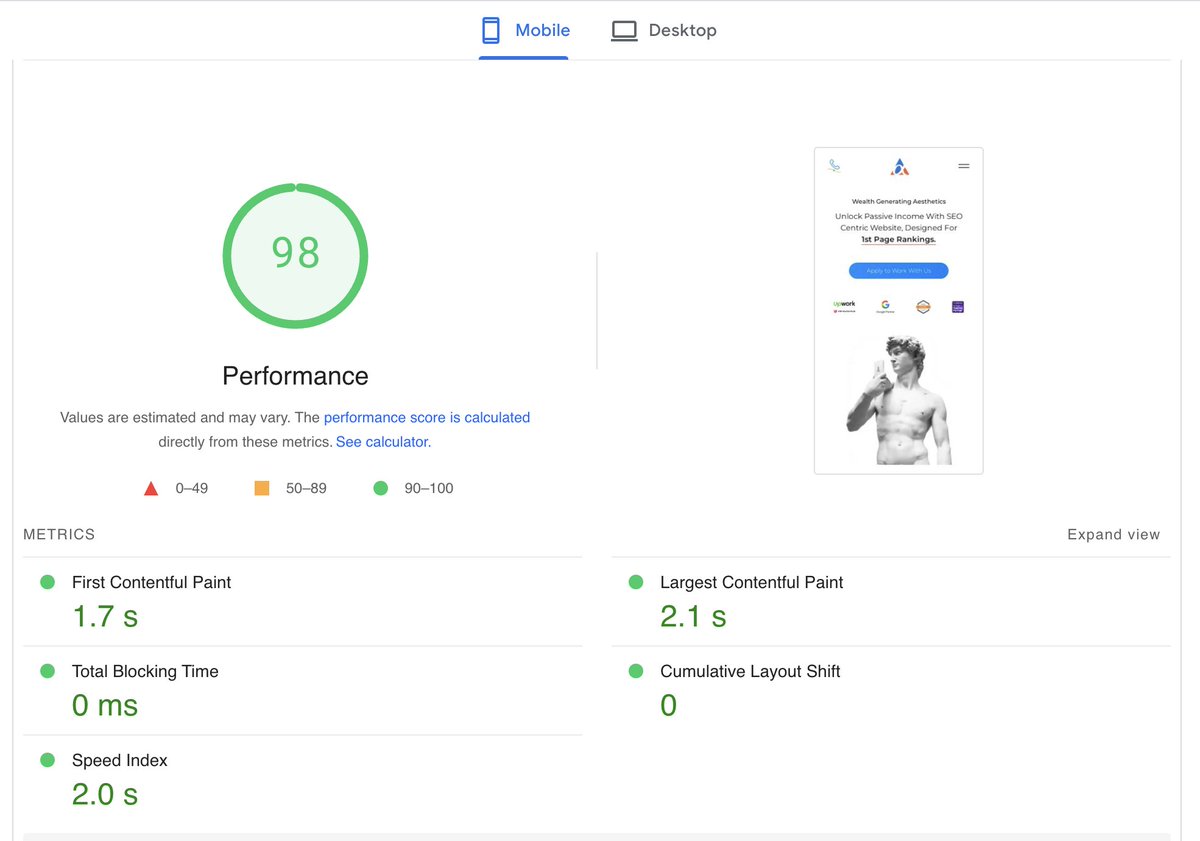Click green dot beside First Contentful Paint

(47, 582)
